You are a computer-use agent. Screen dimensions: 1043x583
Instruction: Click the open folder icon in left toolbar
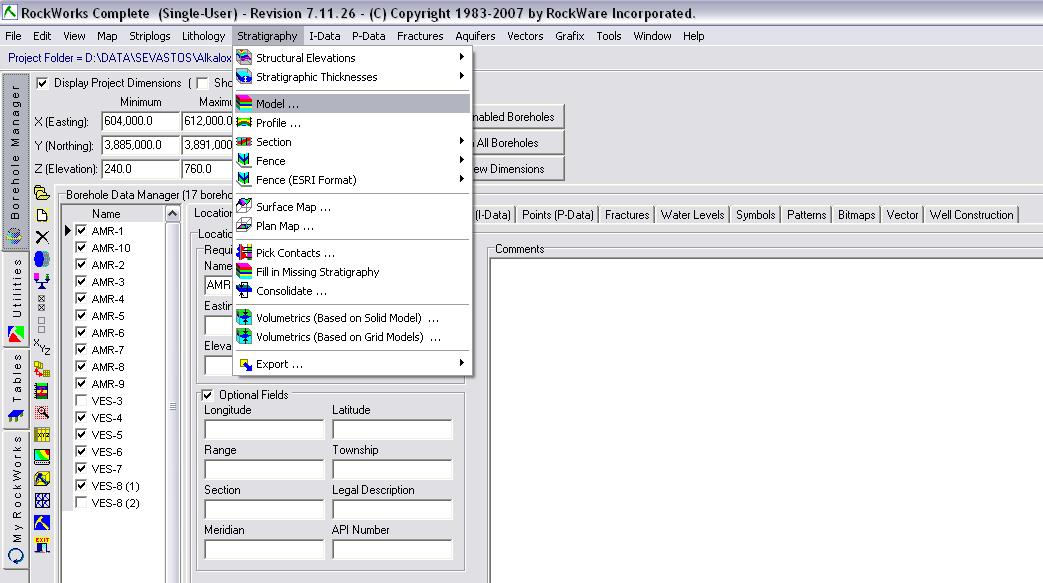(x=42, y=193)
